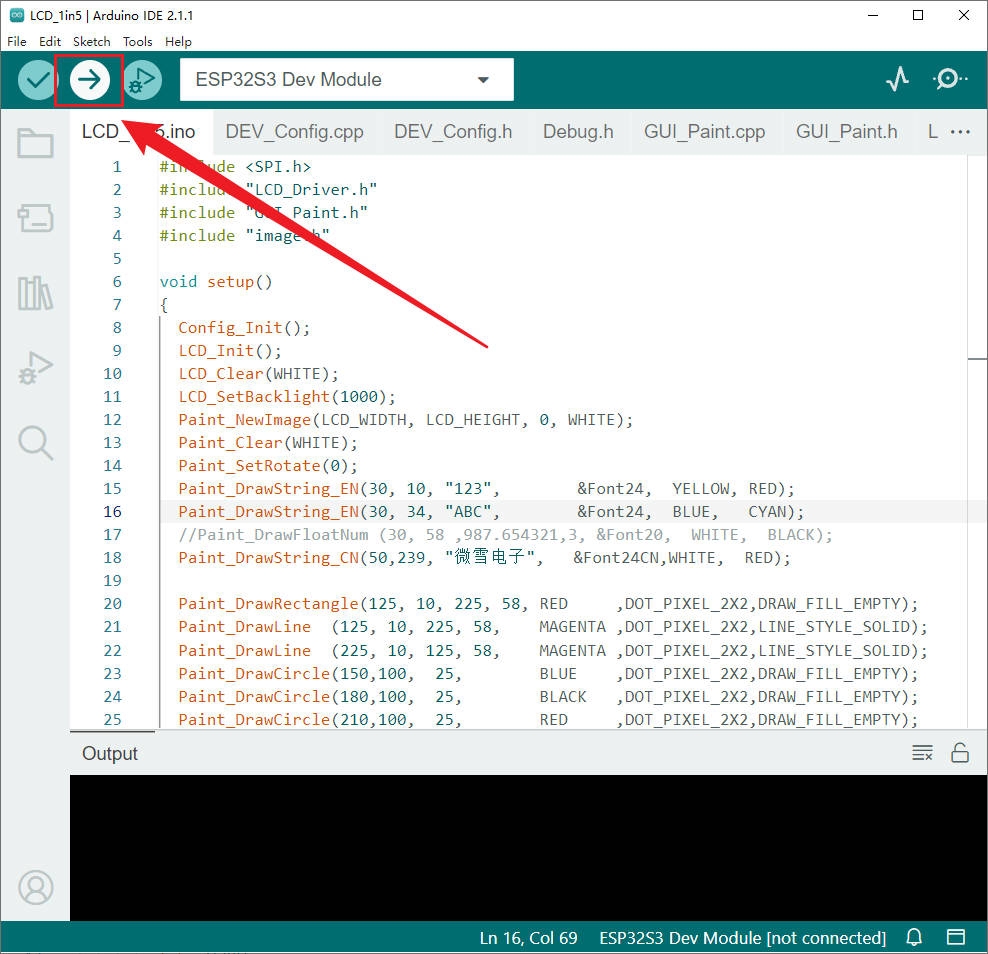The image size is (988, 954).
Task: Click the #include <SPI.h> line
Action: (235, 167)
